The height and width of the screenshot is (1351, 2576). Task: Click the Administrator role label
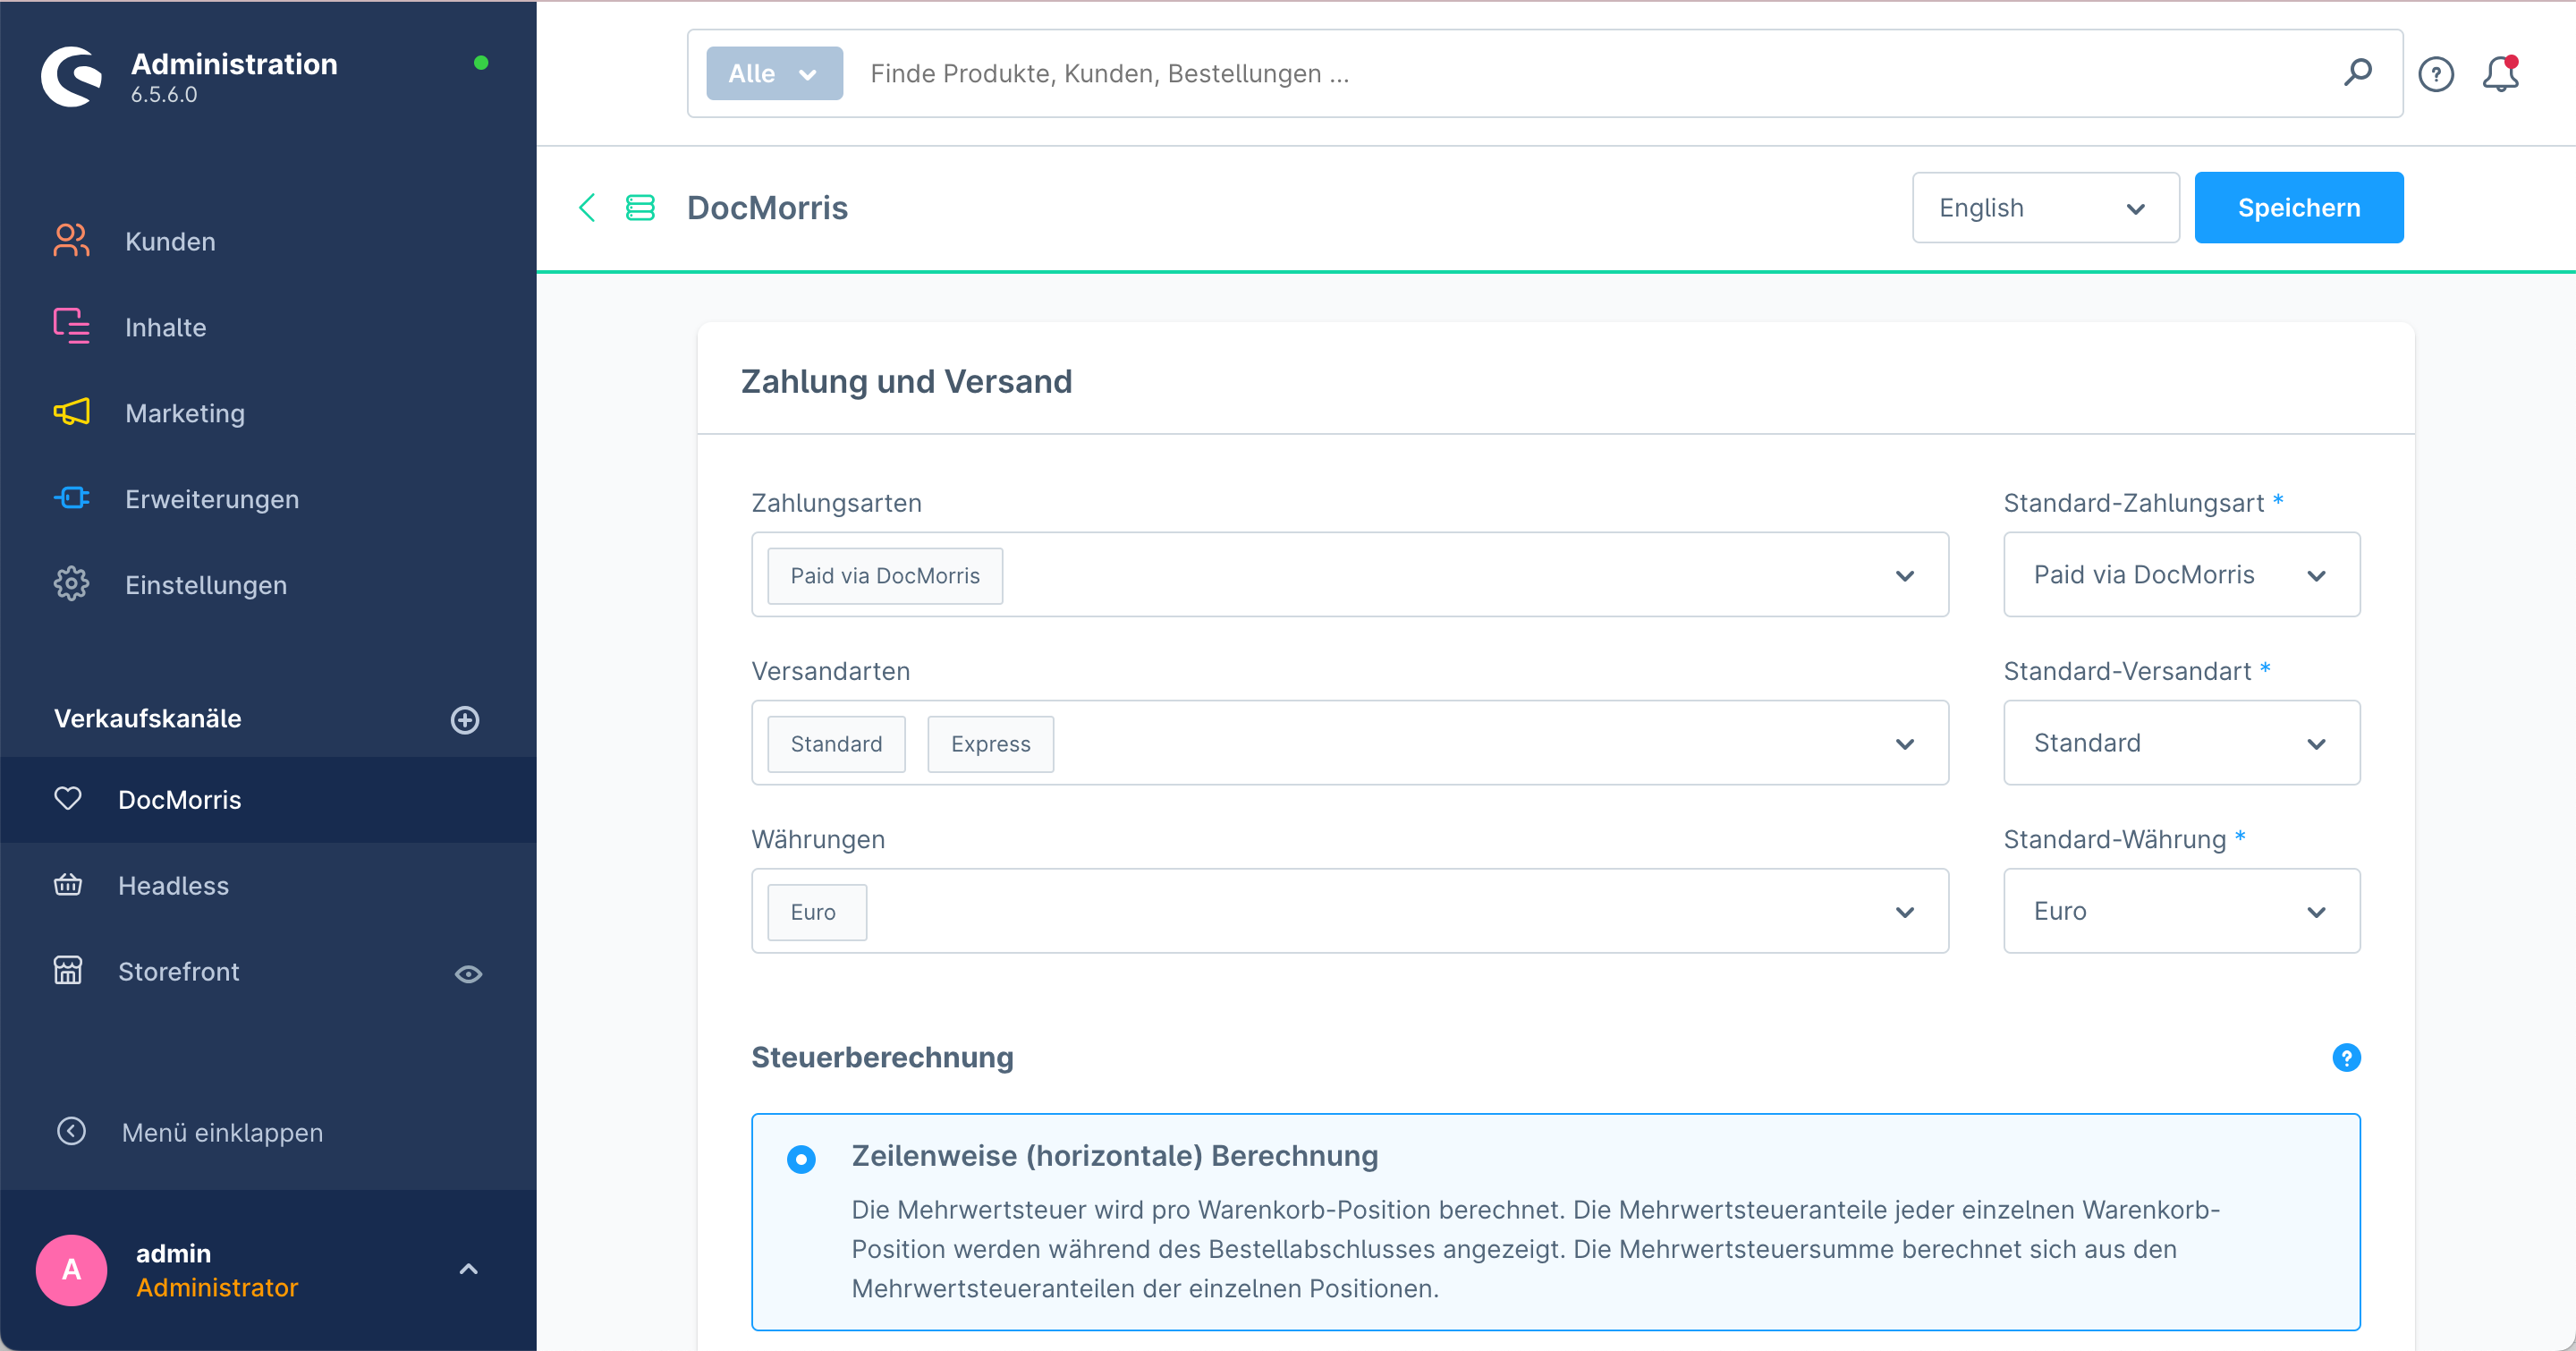[x=217, y=1288]
